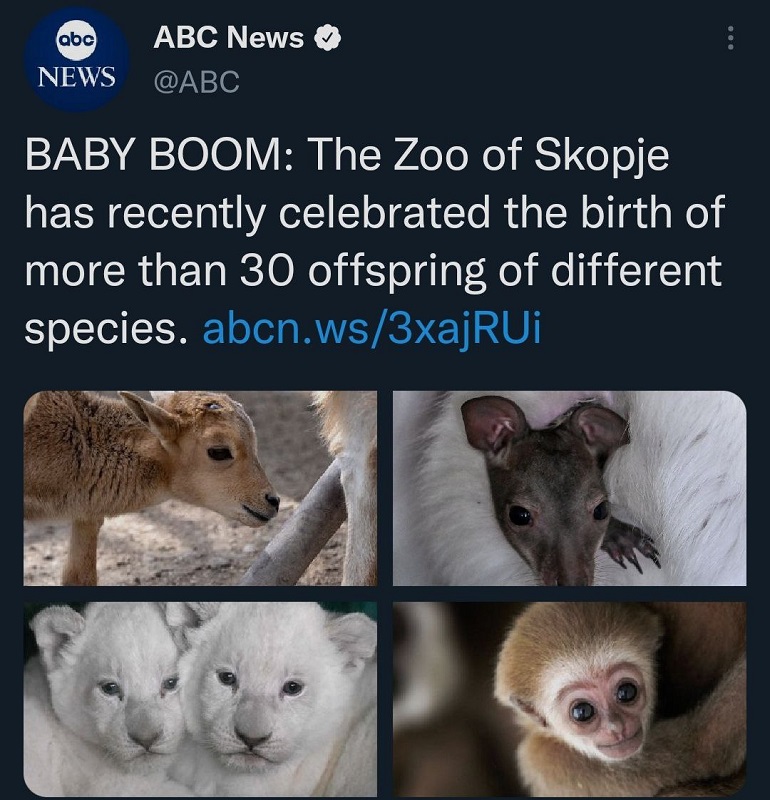This screenshot has width=770, height=800.
Task: Visit the @ABC handle profile
Action: pos(196,82)
